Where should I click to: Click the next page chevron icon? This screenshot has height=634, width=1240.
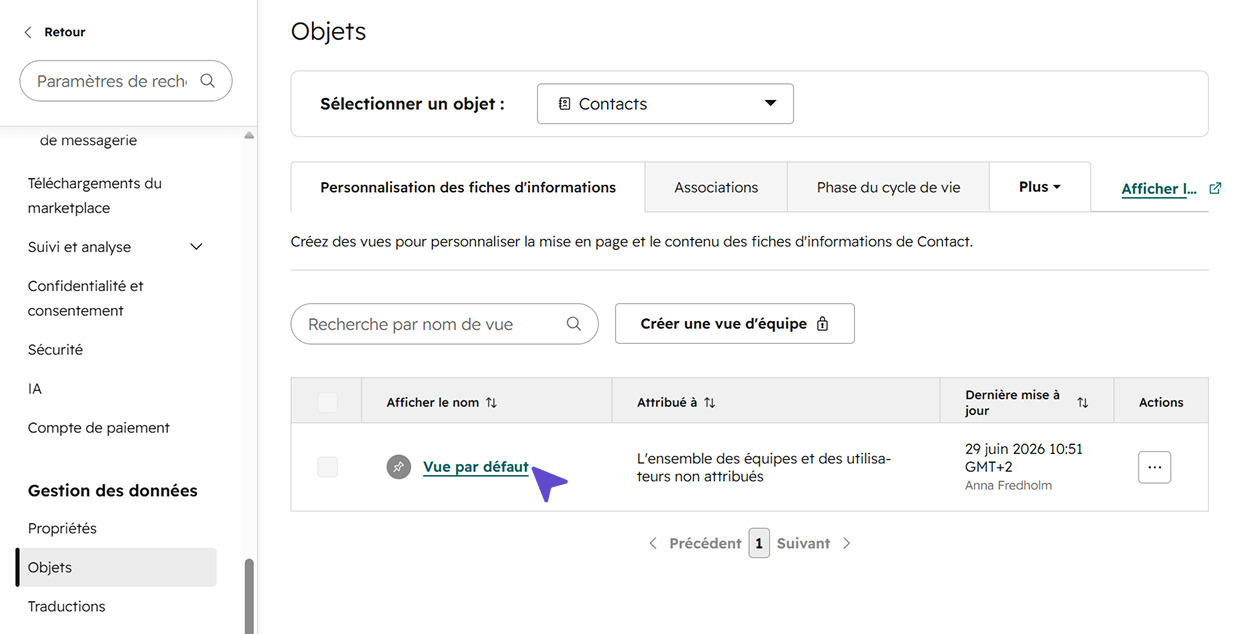pyautogui.click(x=847, y=543)
